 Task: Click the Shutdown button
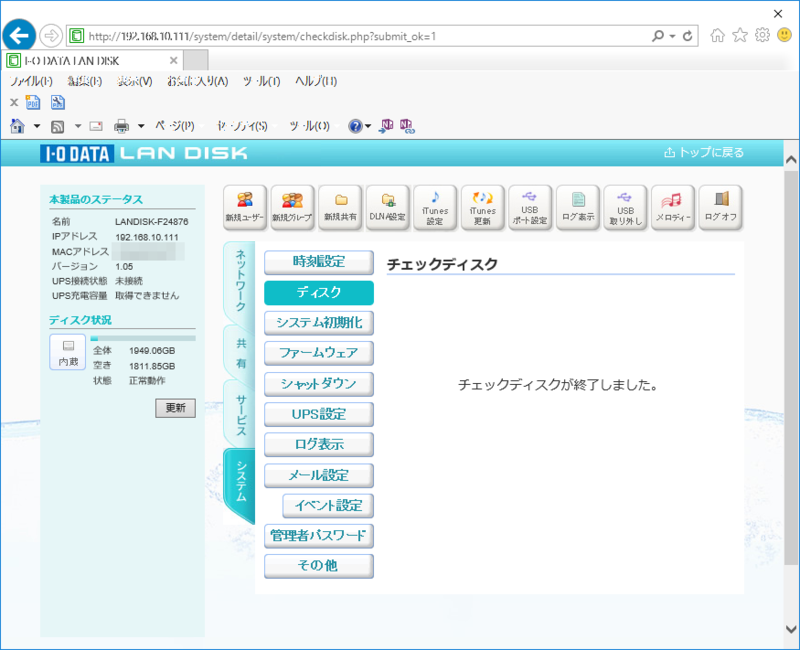(319, 384)
